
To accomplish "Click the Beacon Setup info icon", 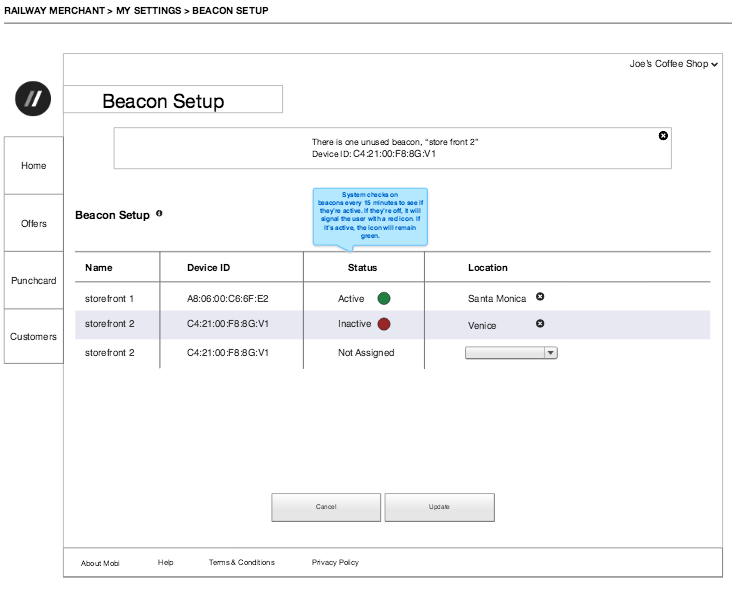I will point(160,214).
